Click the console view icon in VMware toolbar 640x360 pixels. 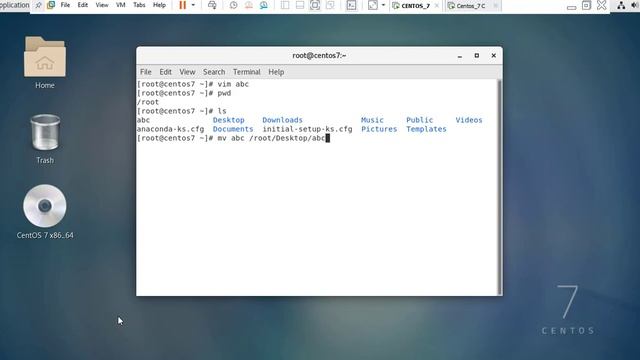coord(351,5)
